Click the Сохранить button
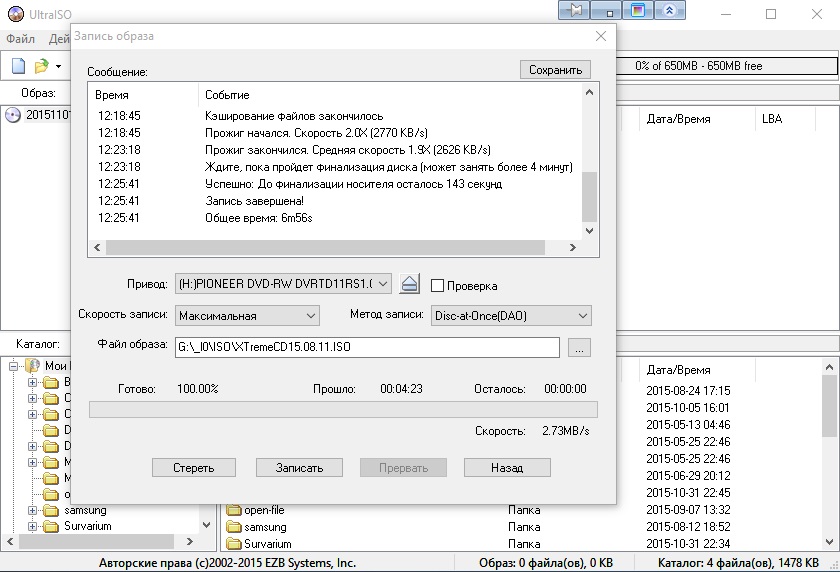 point(555,70)
